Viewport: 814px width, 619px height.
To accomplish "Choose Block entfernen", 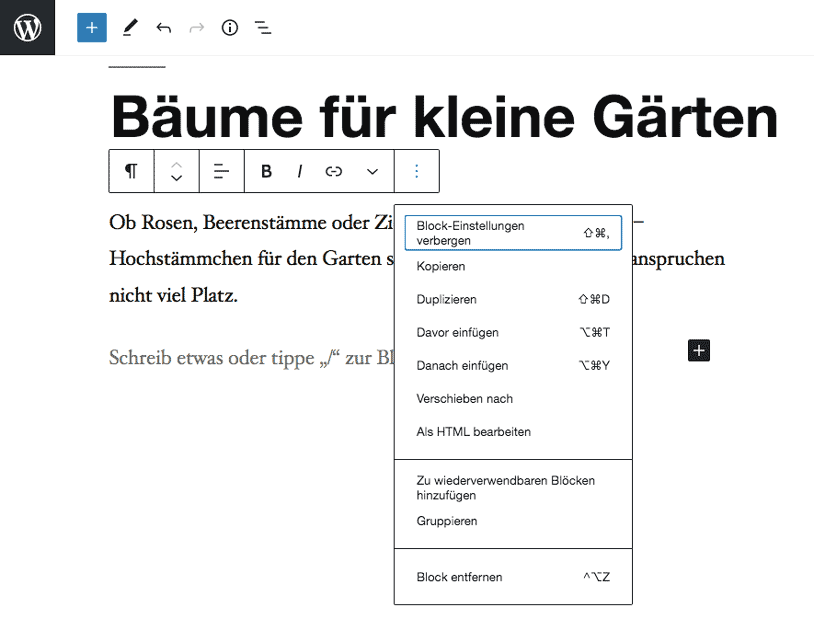I will coord(513,577).
